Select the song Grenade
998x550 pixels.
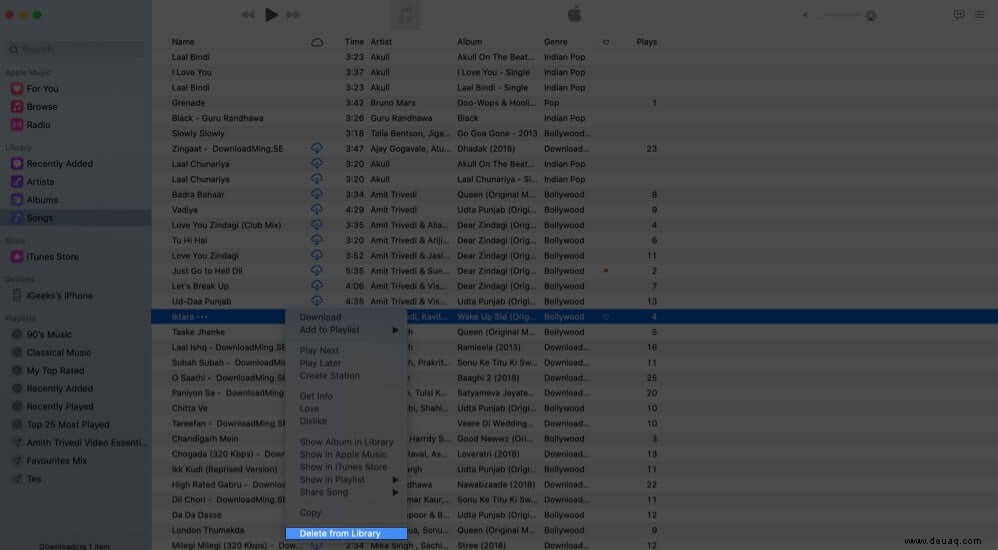[188, 102]
